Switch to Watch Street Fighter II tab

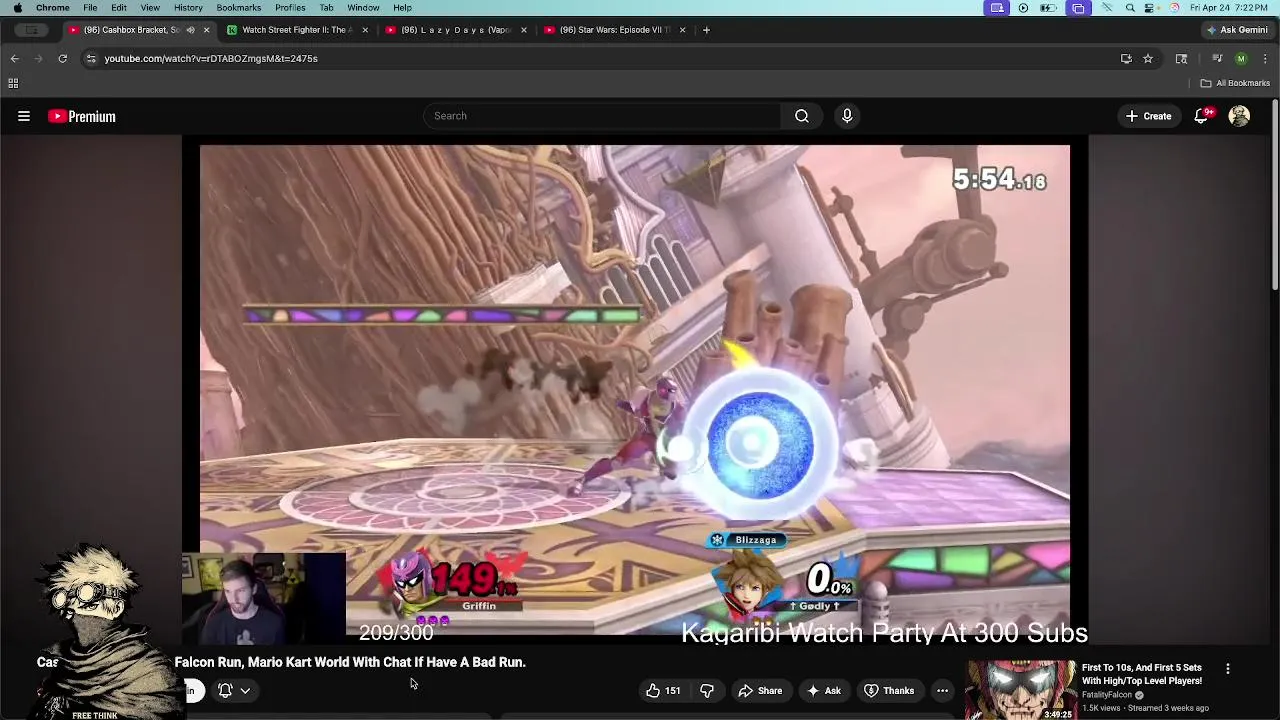click(298, 30)
